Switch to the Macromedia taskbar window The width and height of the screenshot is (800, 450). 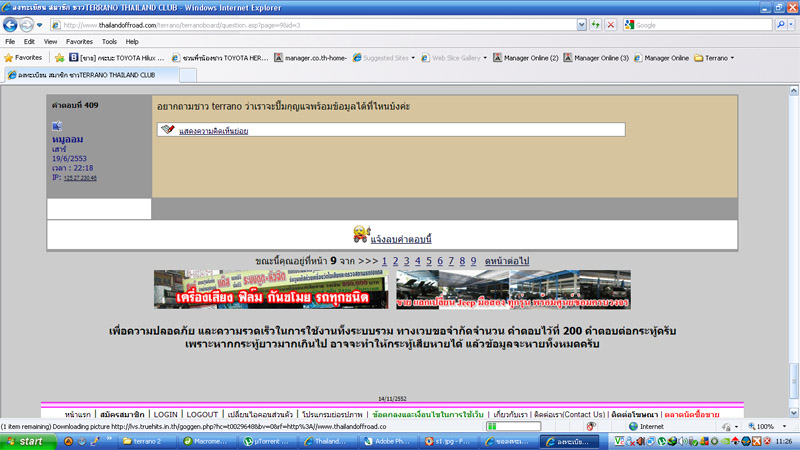(x=207, y=441)
